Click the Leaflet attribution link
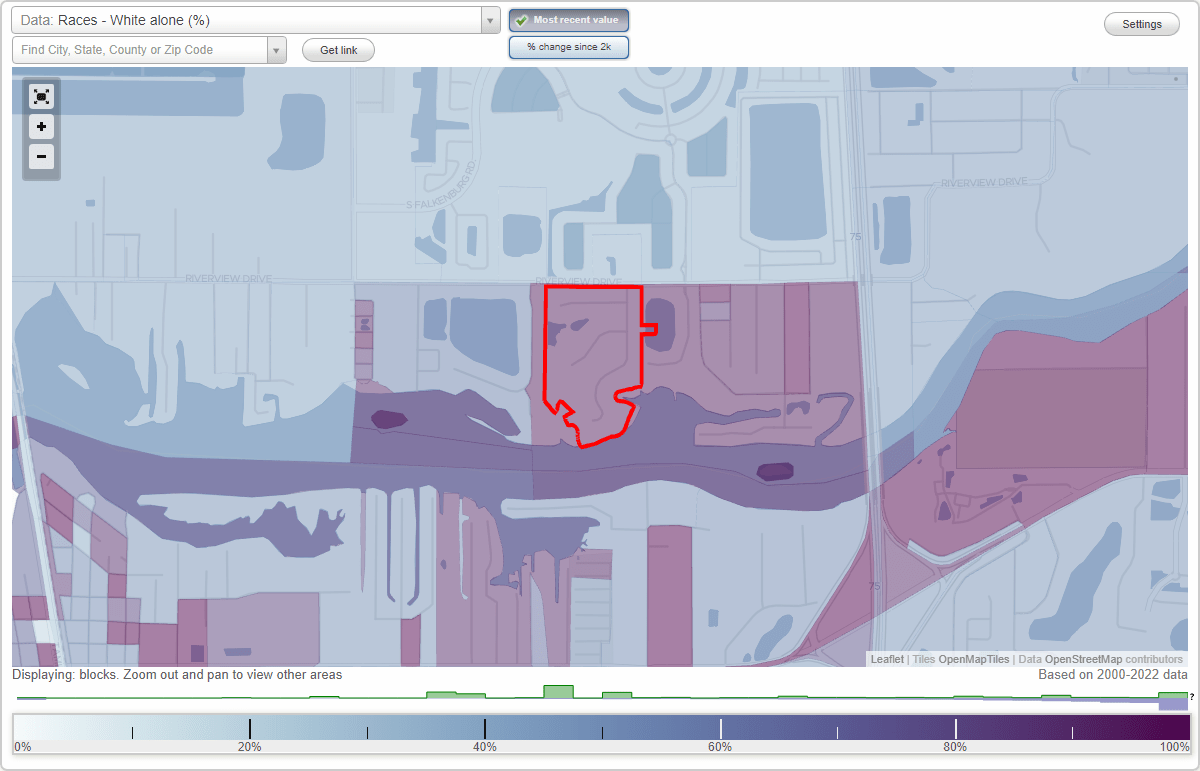1200x771 pixels. click(886, 659)
